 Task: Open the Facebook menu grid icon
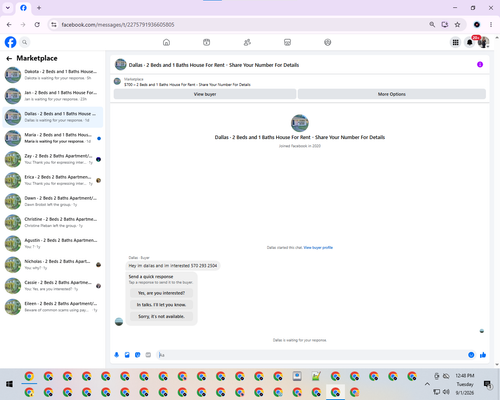455,42
